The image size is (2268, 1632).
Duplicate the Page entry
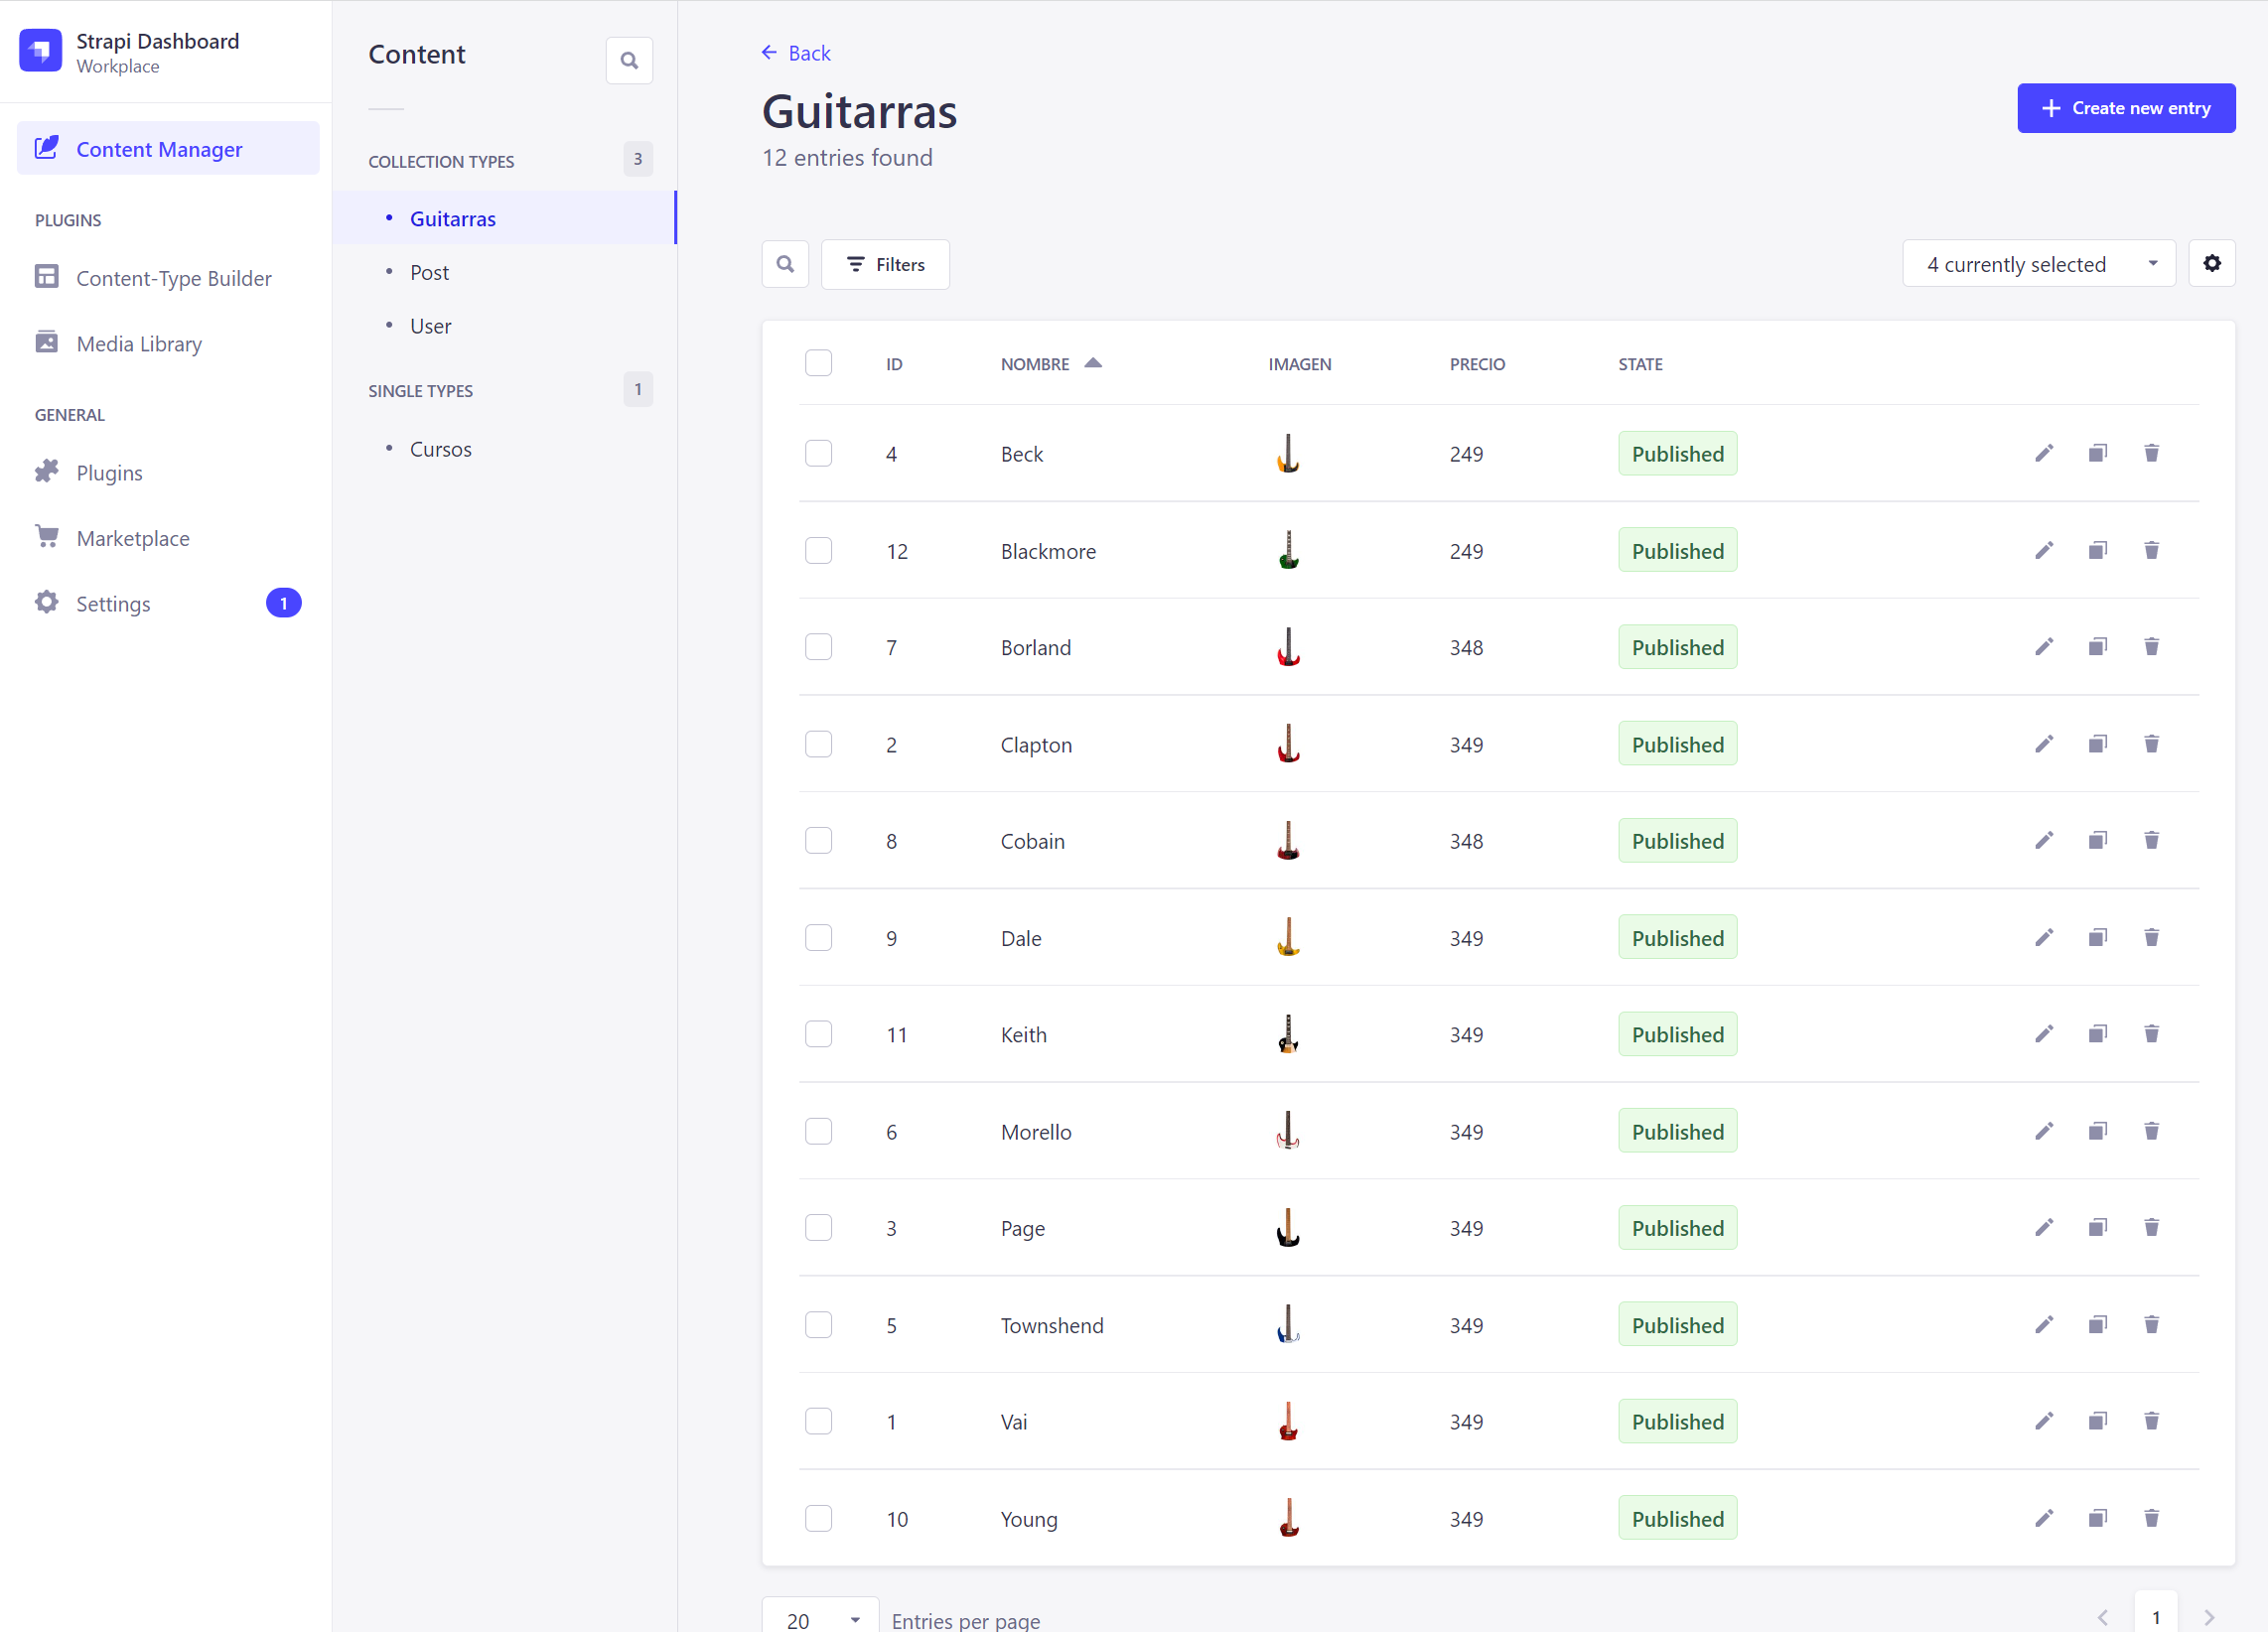point(2097,1227)
